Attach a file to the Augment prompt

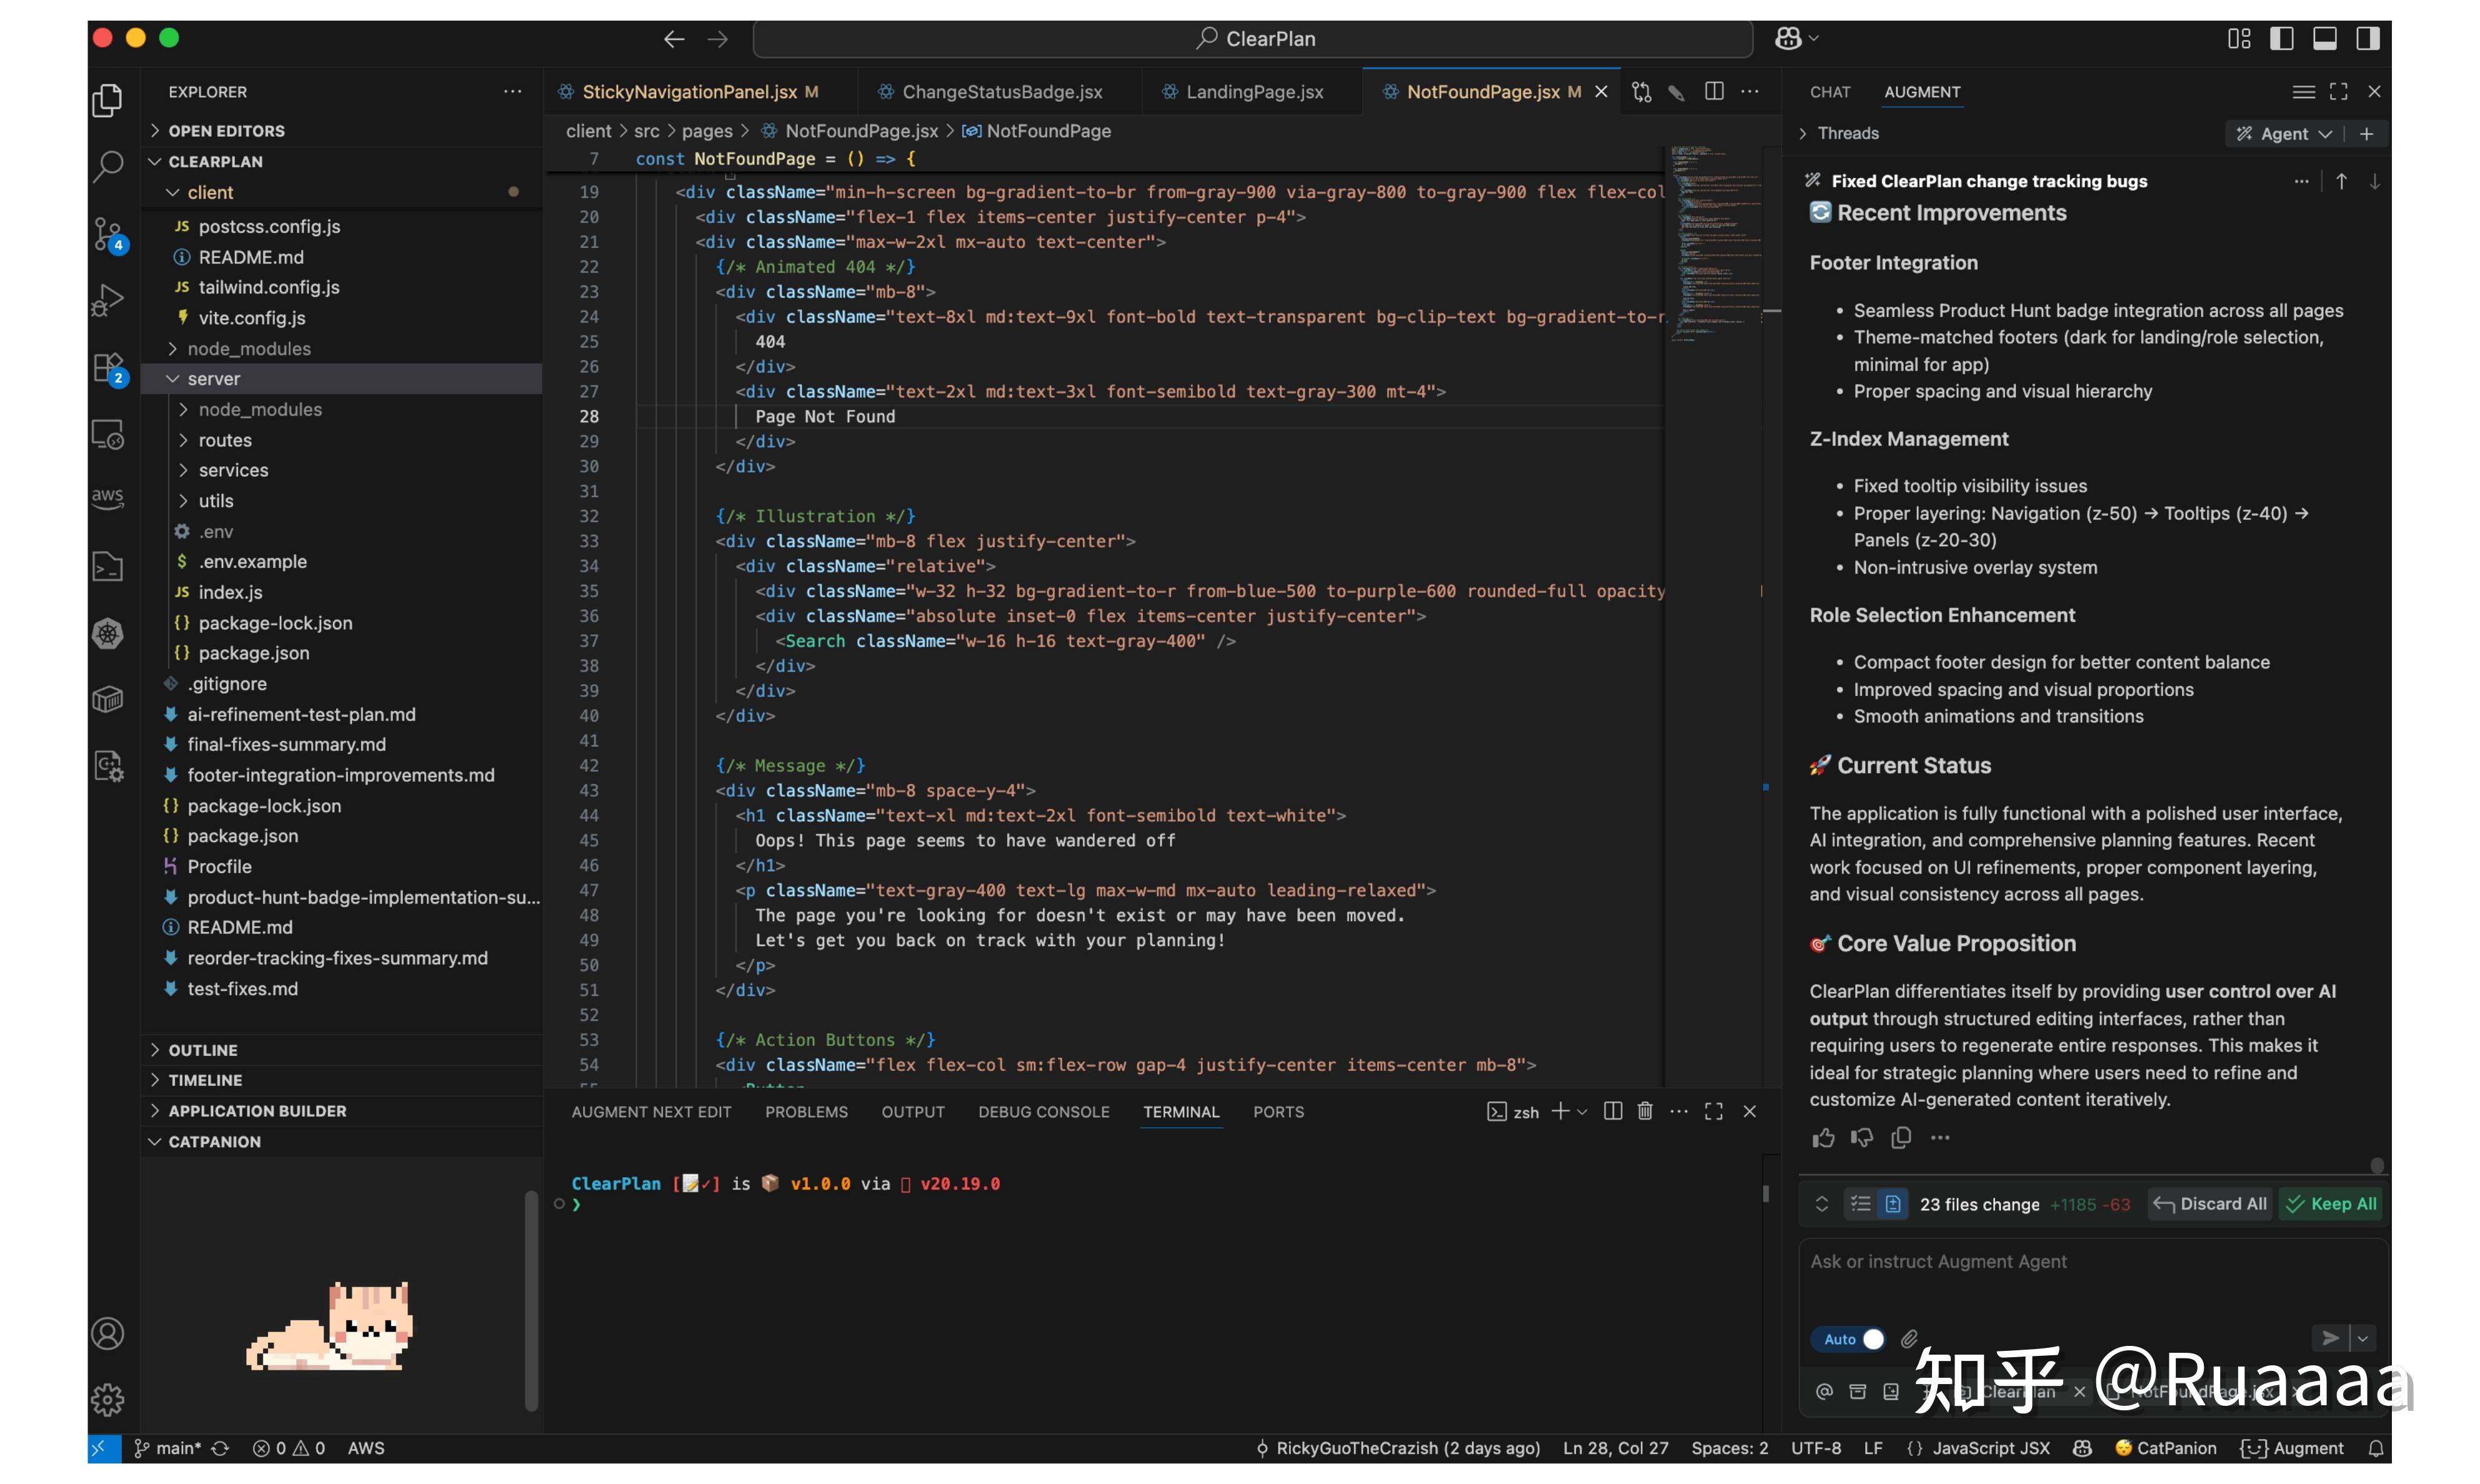pos(1910,1338)
